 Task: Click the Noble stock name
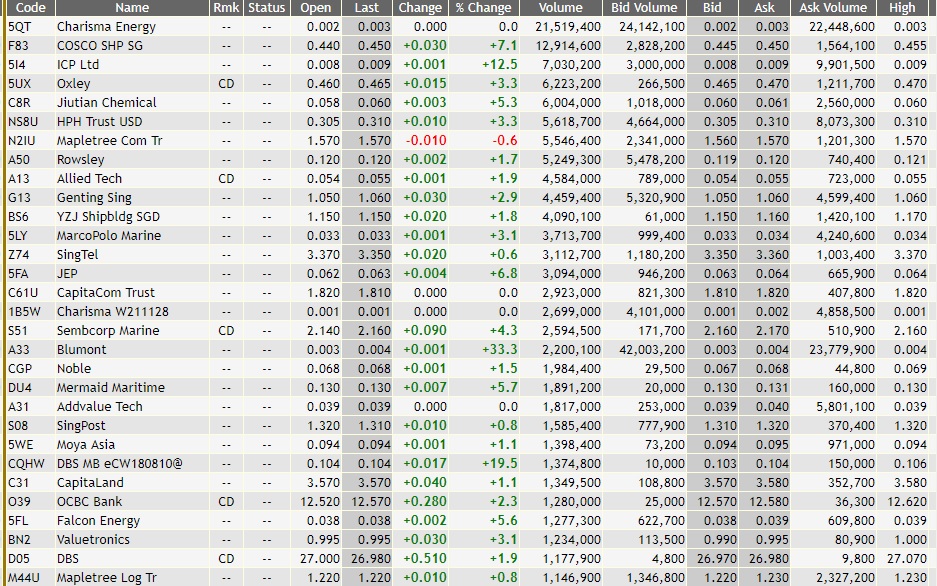(x=74, y=369)
